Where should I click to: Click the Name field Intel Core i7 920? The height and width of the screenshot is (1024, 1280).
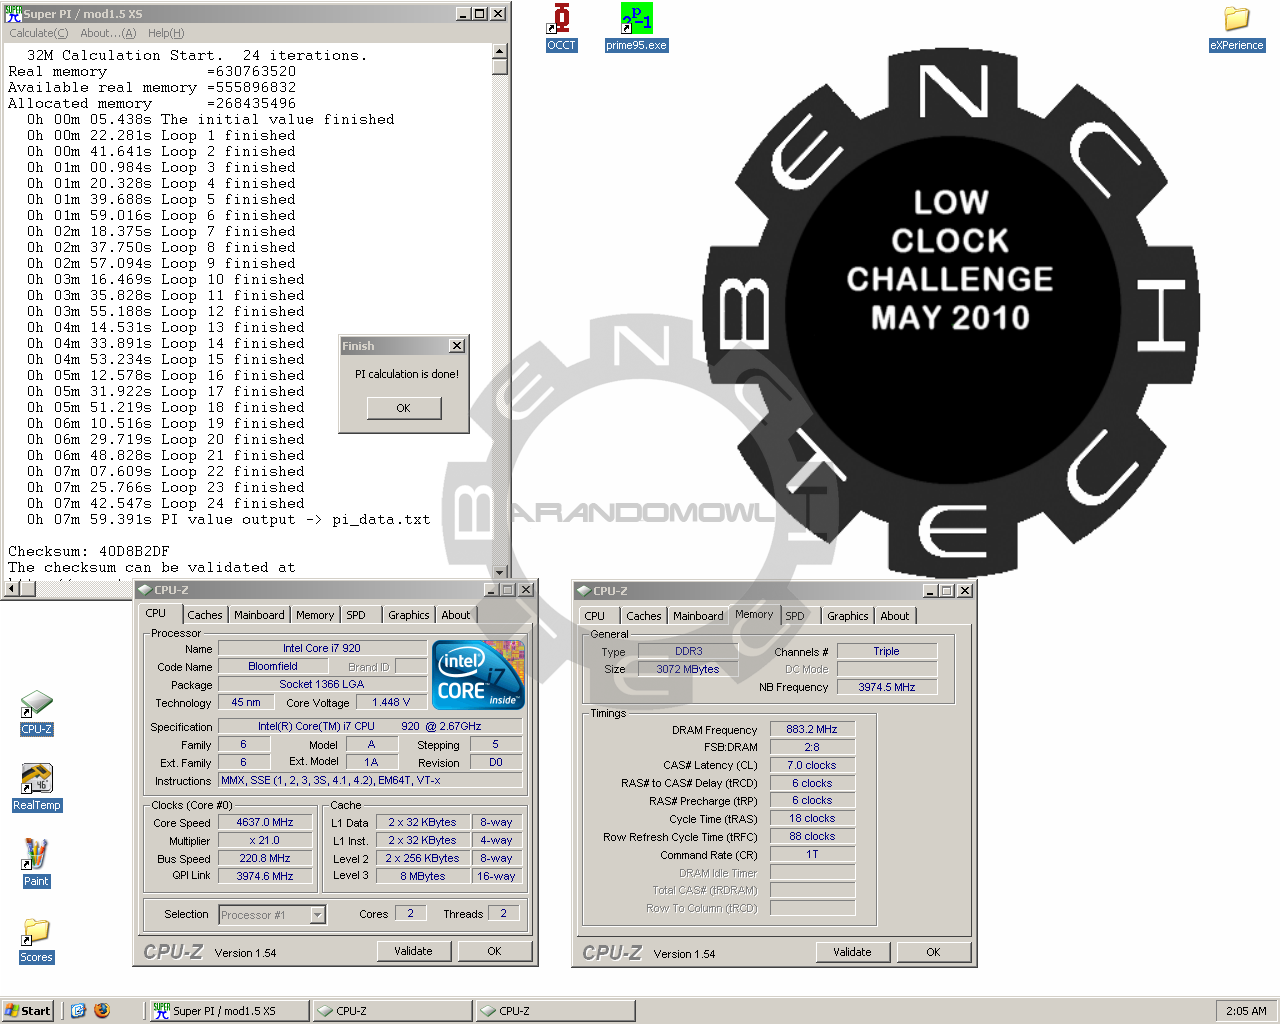(x=322, y=648)
